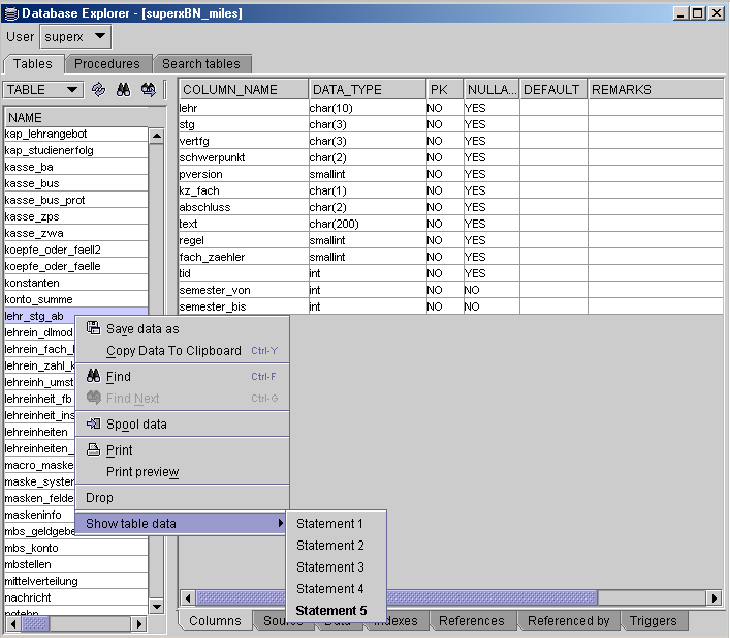This screenshot has width=730, height=638.
Task: Choose Copy Data To Clipboard
Action: pos(182,350)
